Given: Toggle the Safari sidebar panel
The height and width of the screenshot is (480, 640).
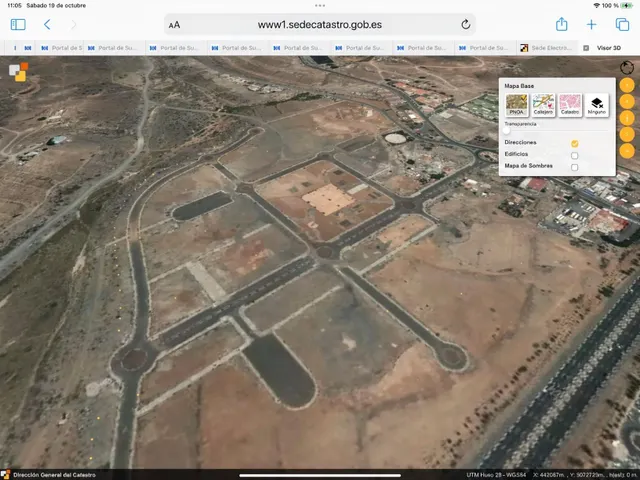Looking at the screenshot, I should [18, 24].
